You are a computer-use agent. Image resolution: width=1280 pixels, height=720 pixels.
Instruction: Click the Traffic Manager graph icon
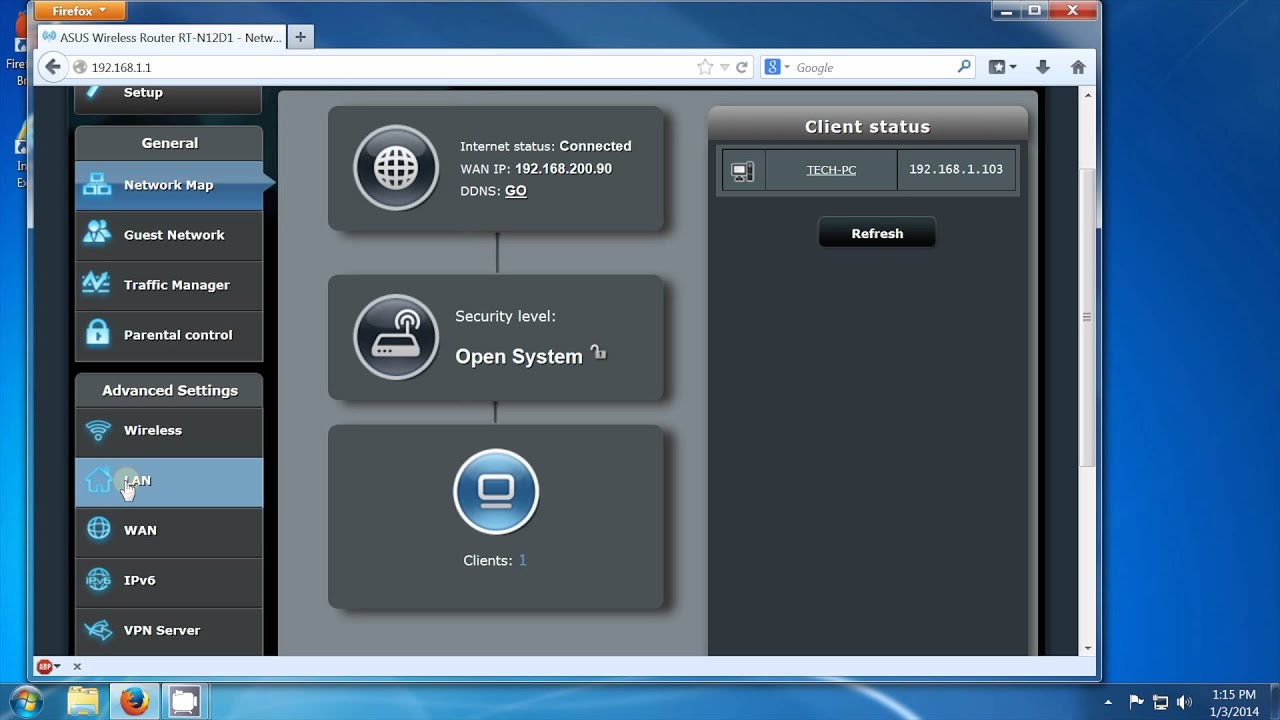coord(97,283)
